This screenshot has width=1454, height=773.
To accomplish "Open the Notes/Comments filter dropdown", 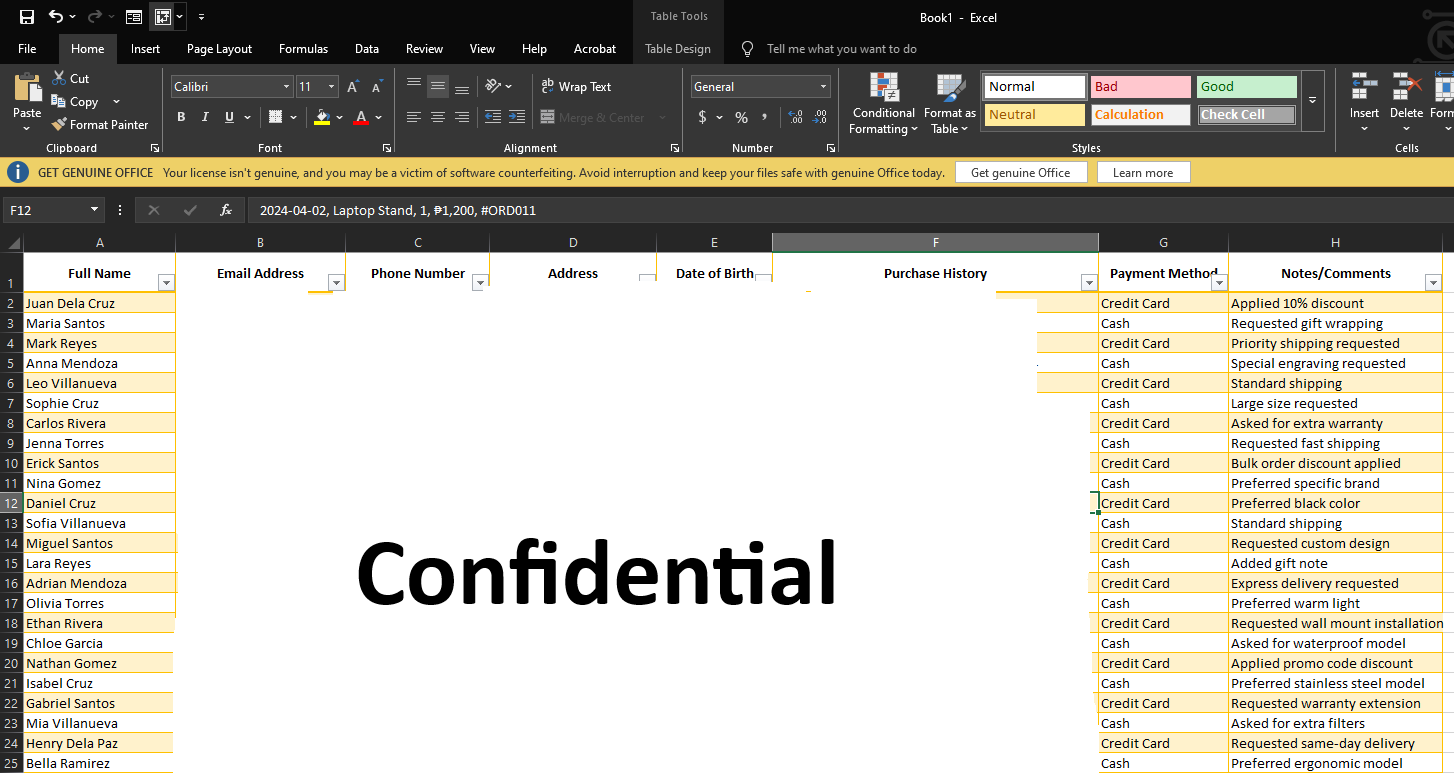I will [x=1434, y=282].
